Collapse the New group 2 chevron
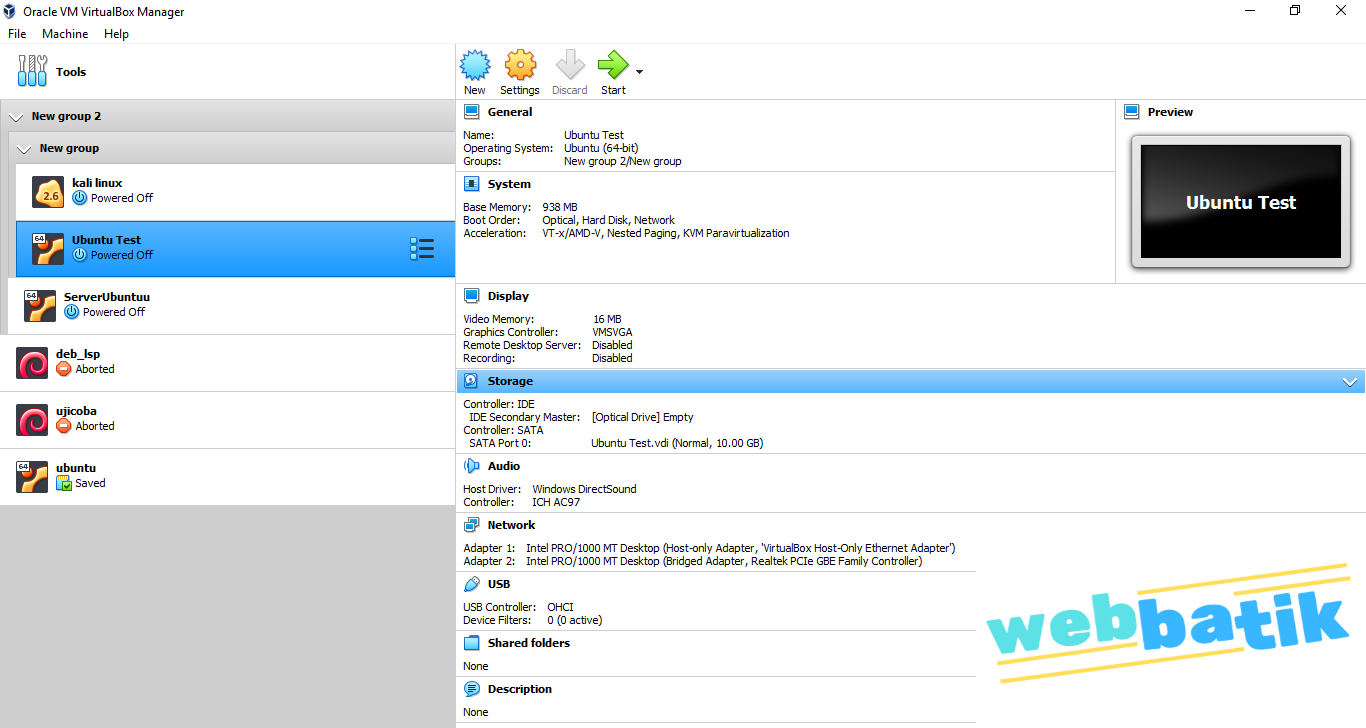The width and height of the screenshot is (1366, 728). pos(15,117)
